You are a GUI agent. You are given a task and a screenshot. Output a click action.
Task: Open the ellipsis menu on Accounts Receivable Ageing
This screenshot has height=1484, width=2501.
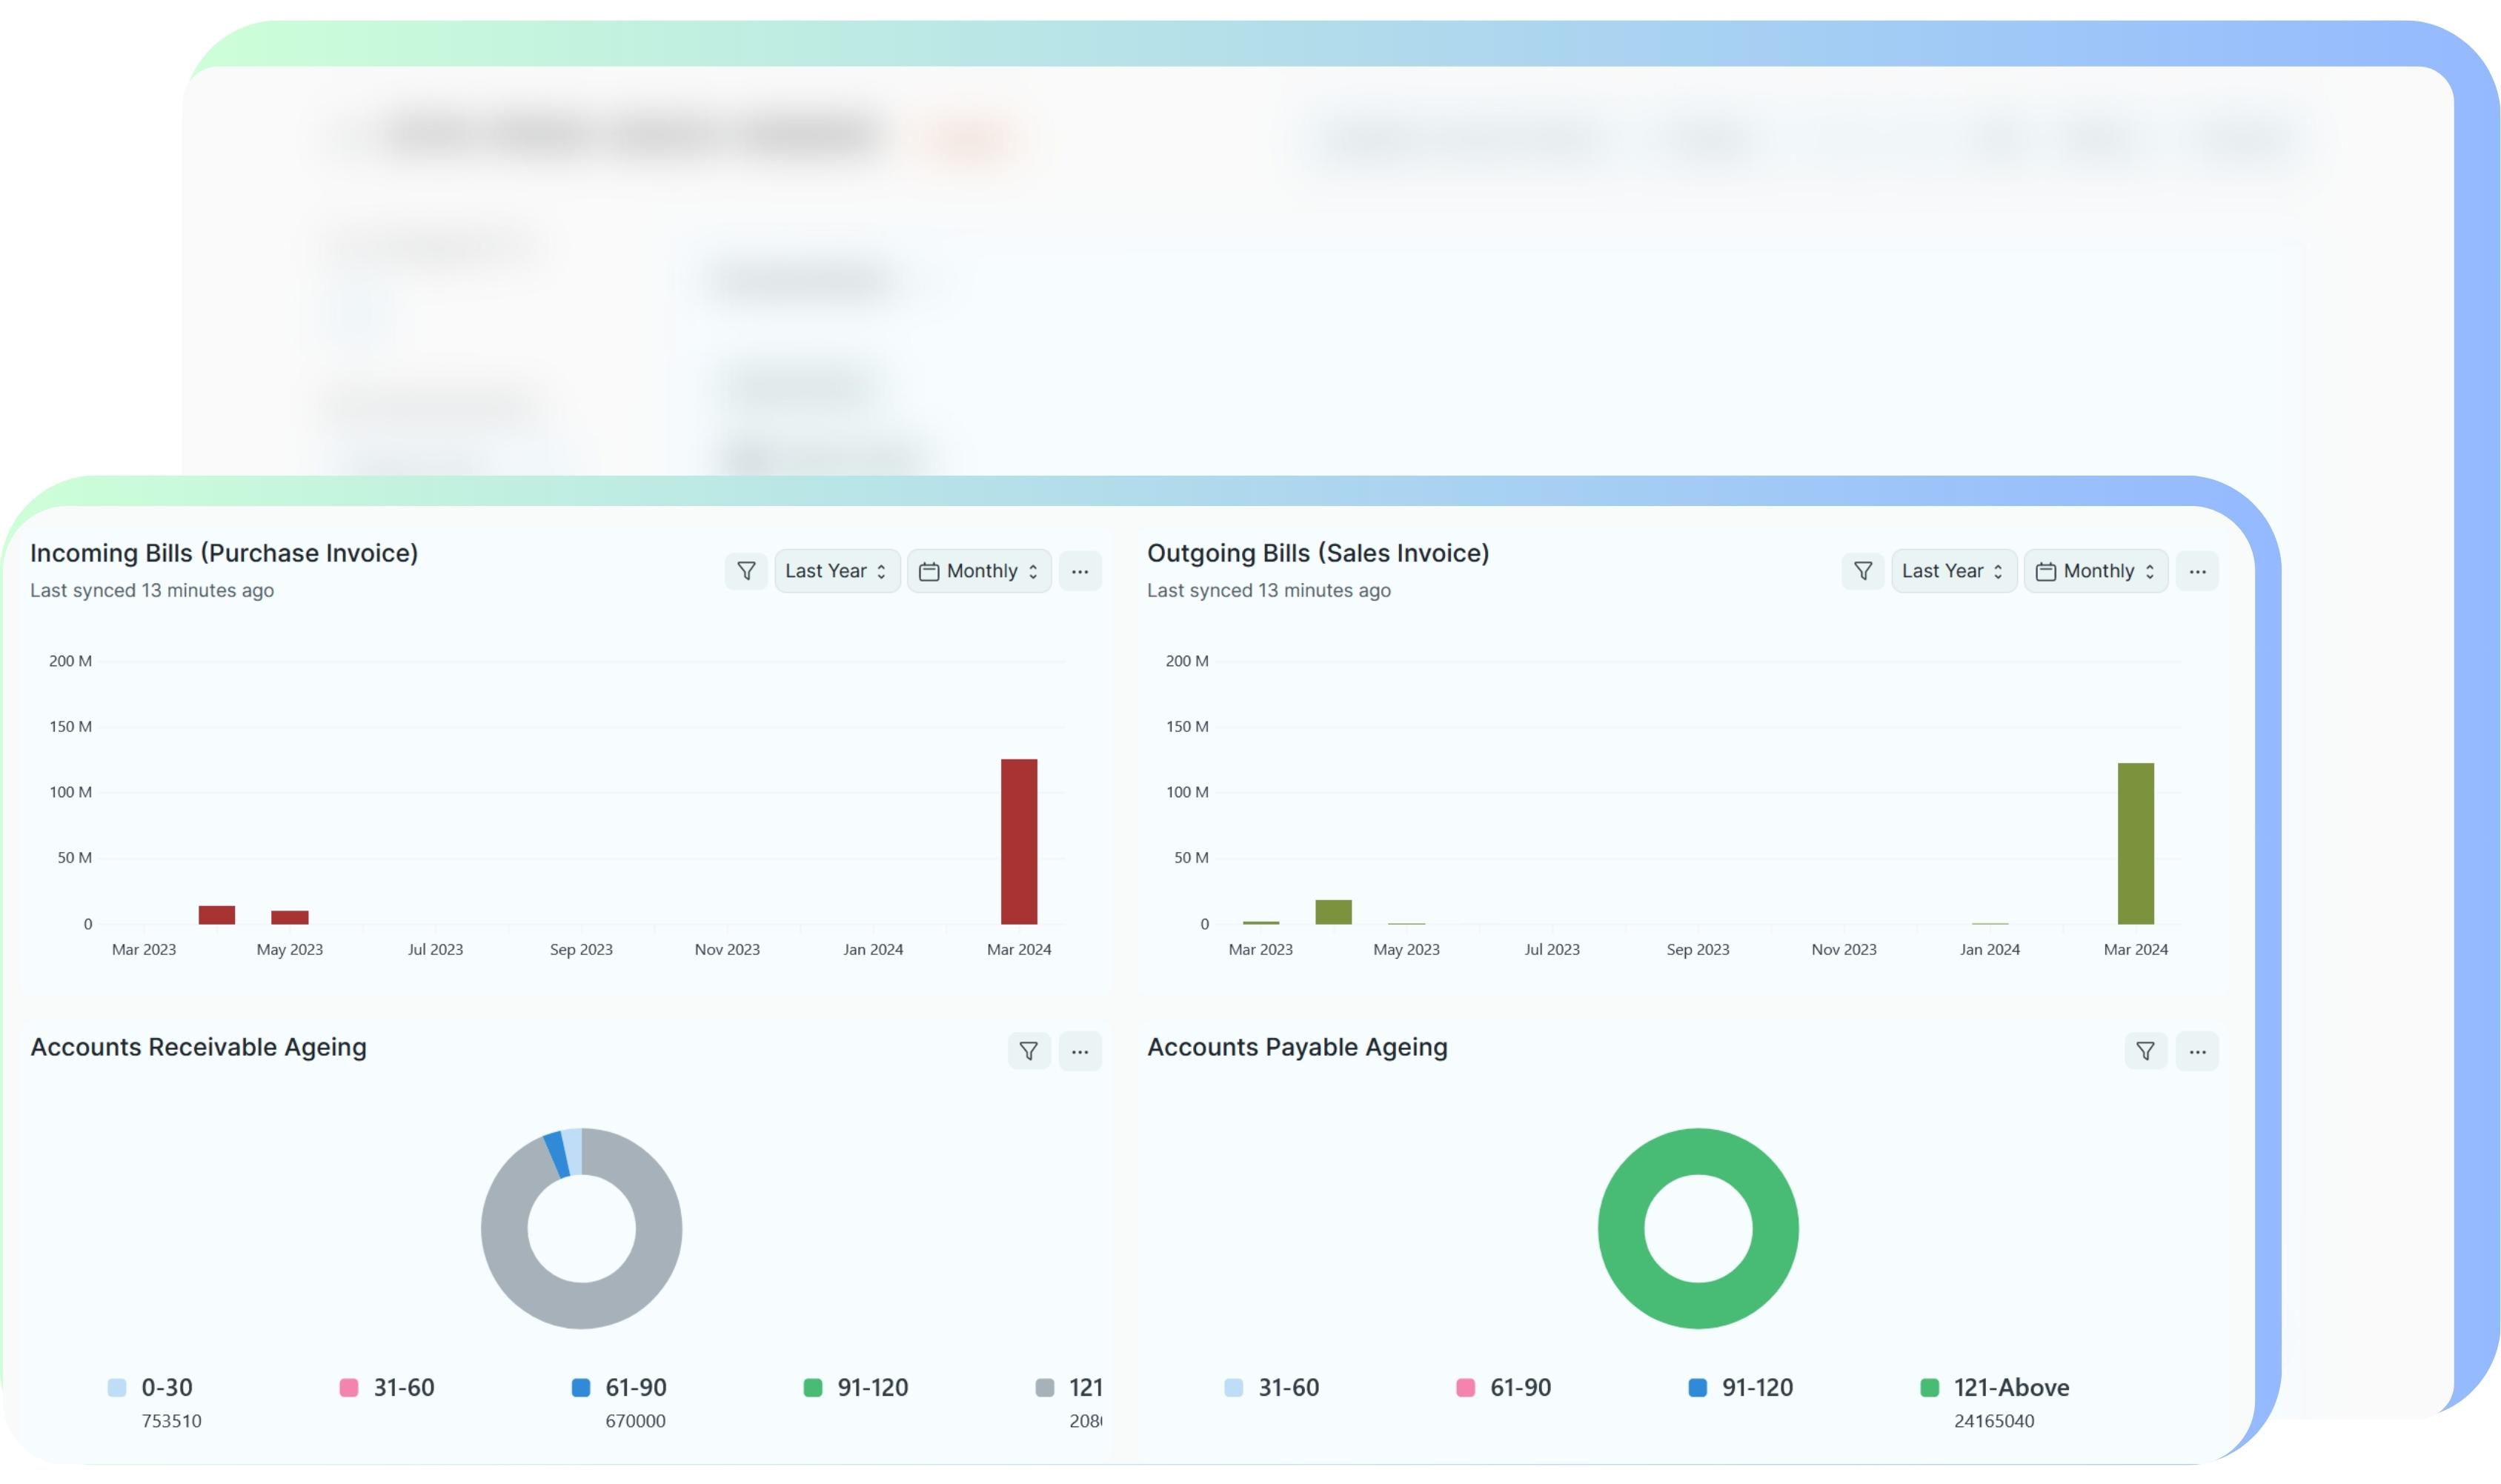1081,1051
